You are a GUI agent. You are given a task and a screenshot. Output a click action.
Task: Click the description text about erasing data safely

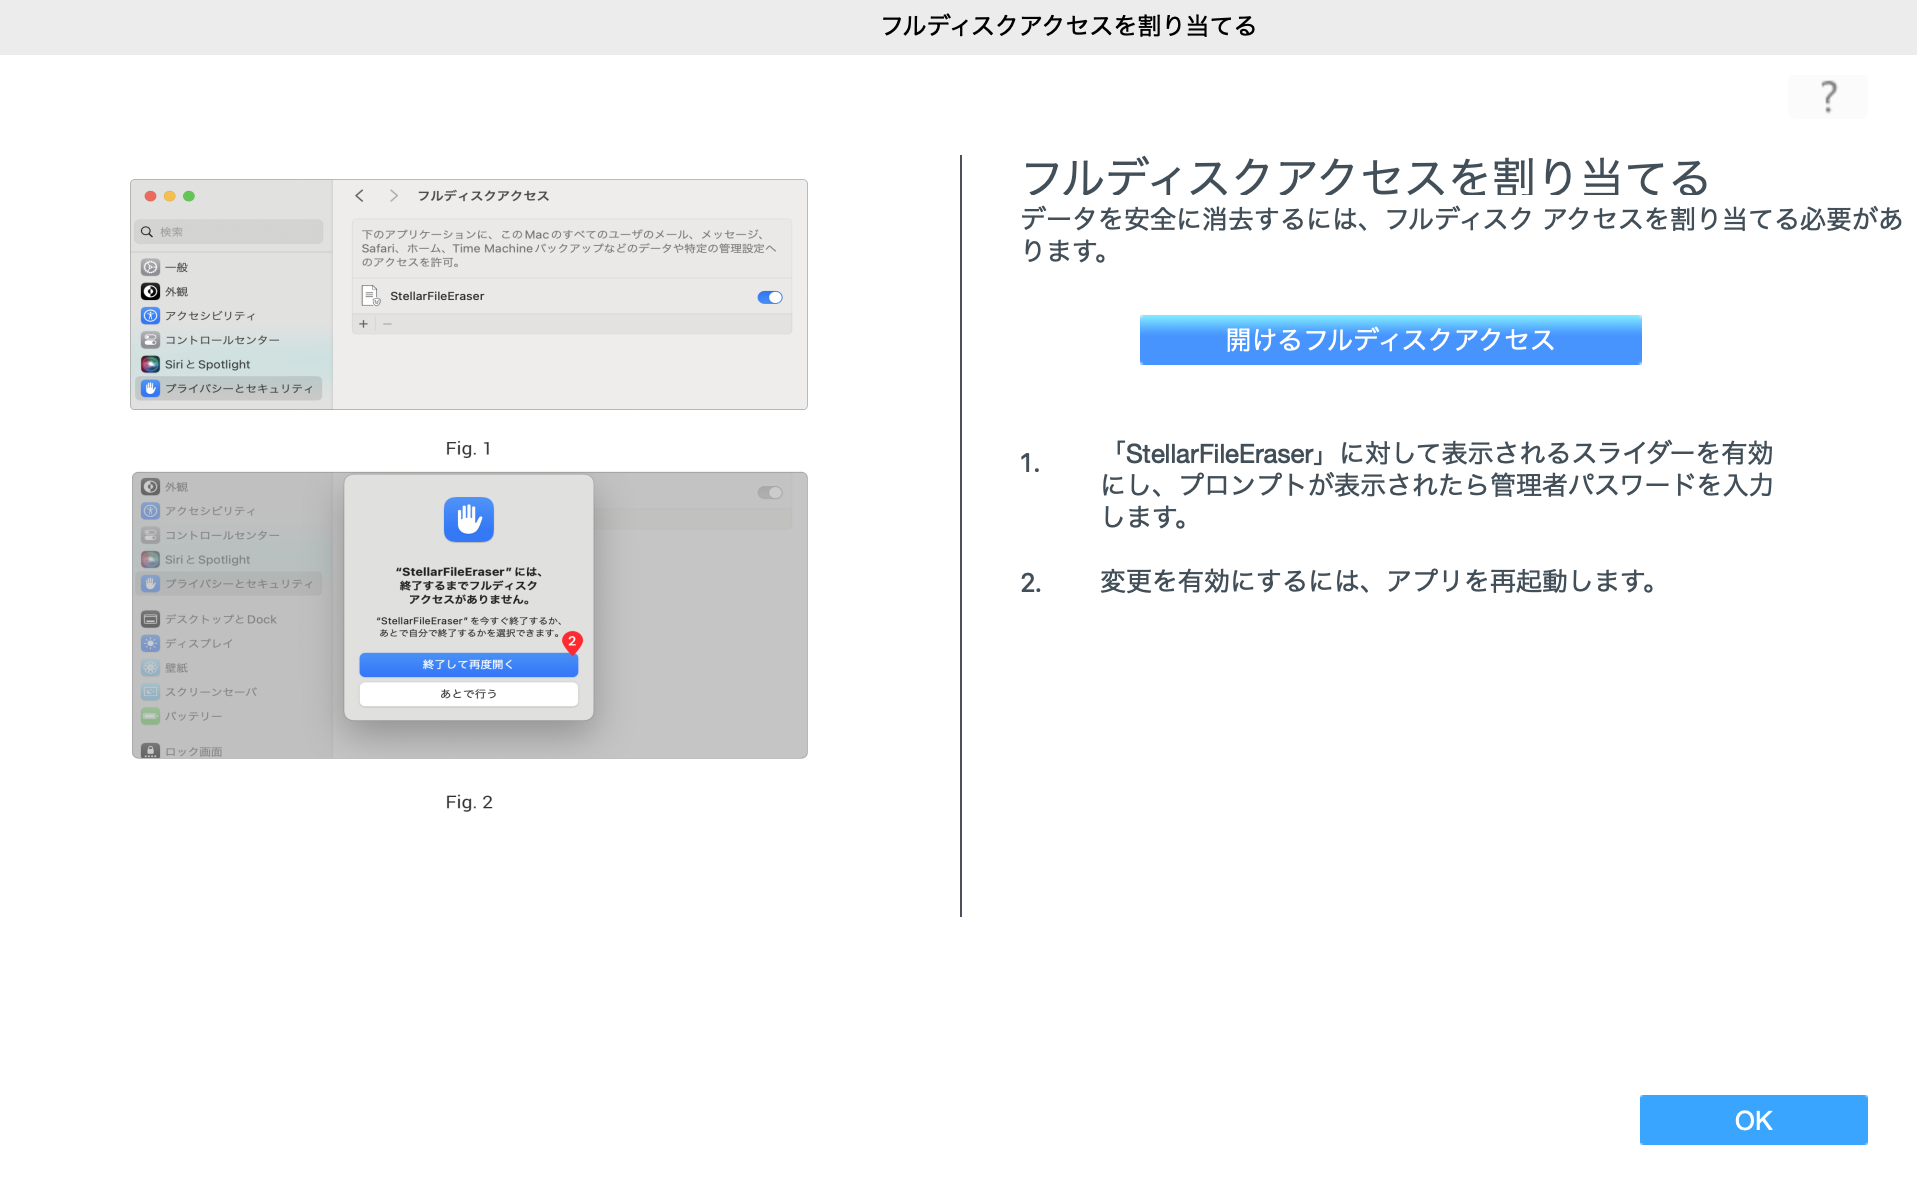click(x=1461, y=234)
